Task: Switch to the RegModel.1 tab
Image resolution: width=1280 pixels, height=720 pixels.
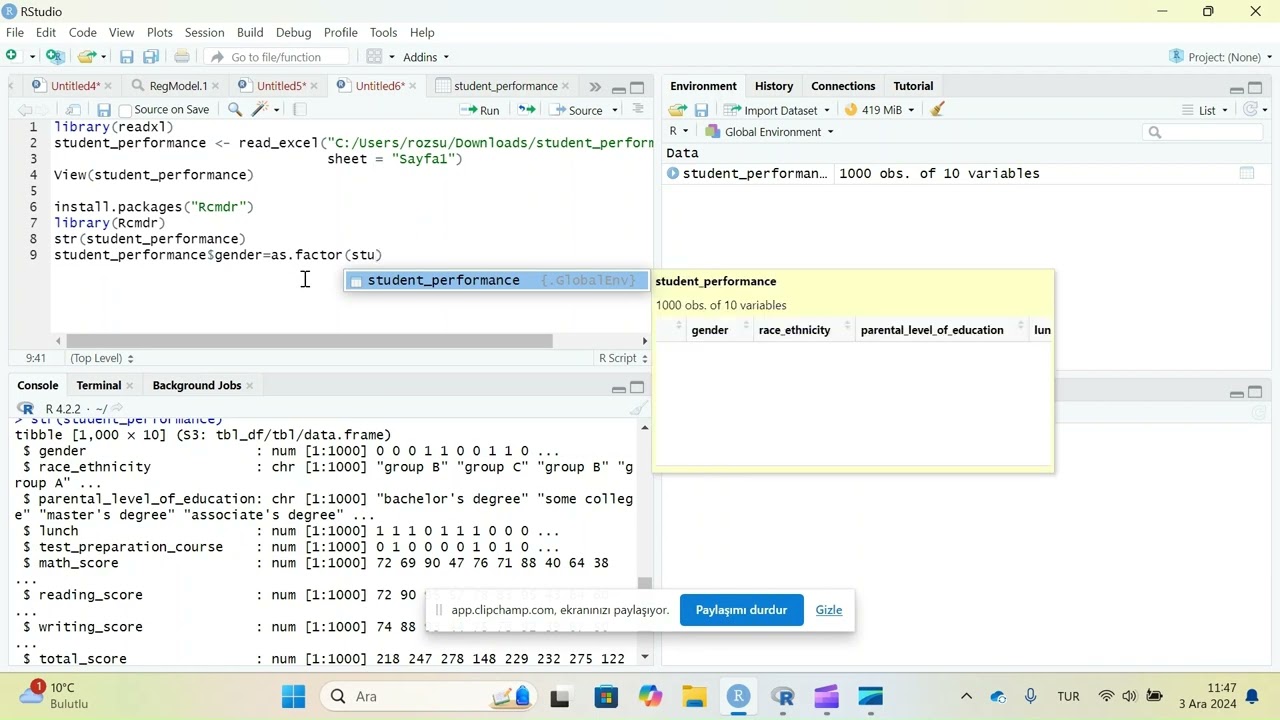Action: [x=178, y=86]
